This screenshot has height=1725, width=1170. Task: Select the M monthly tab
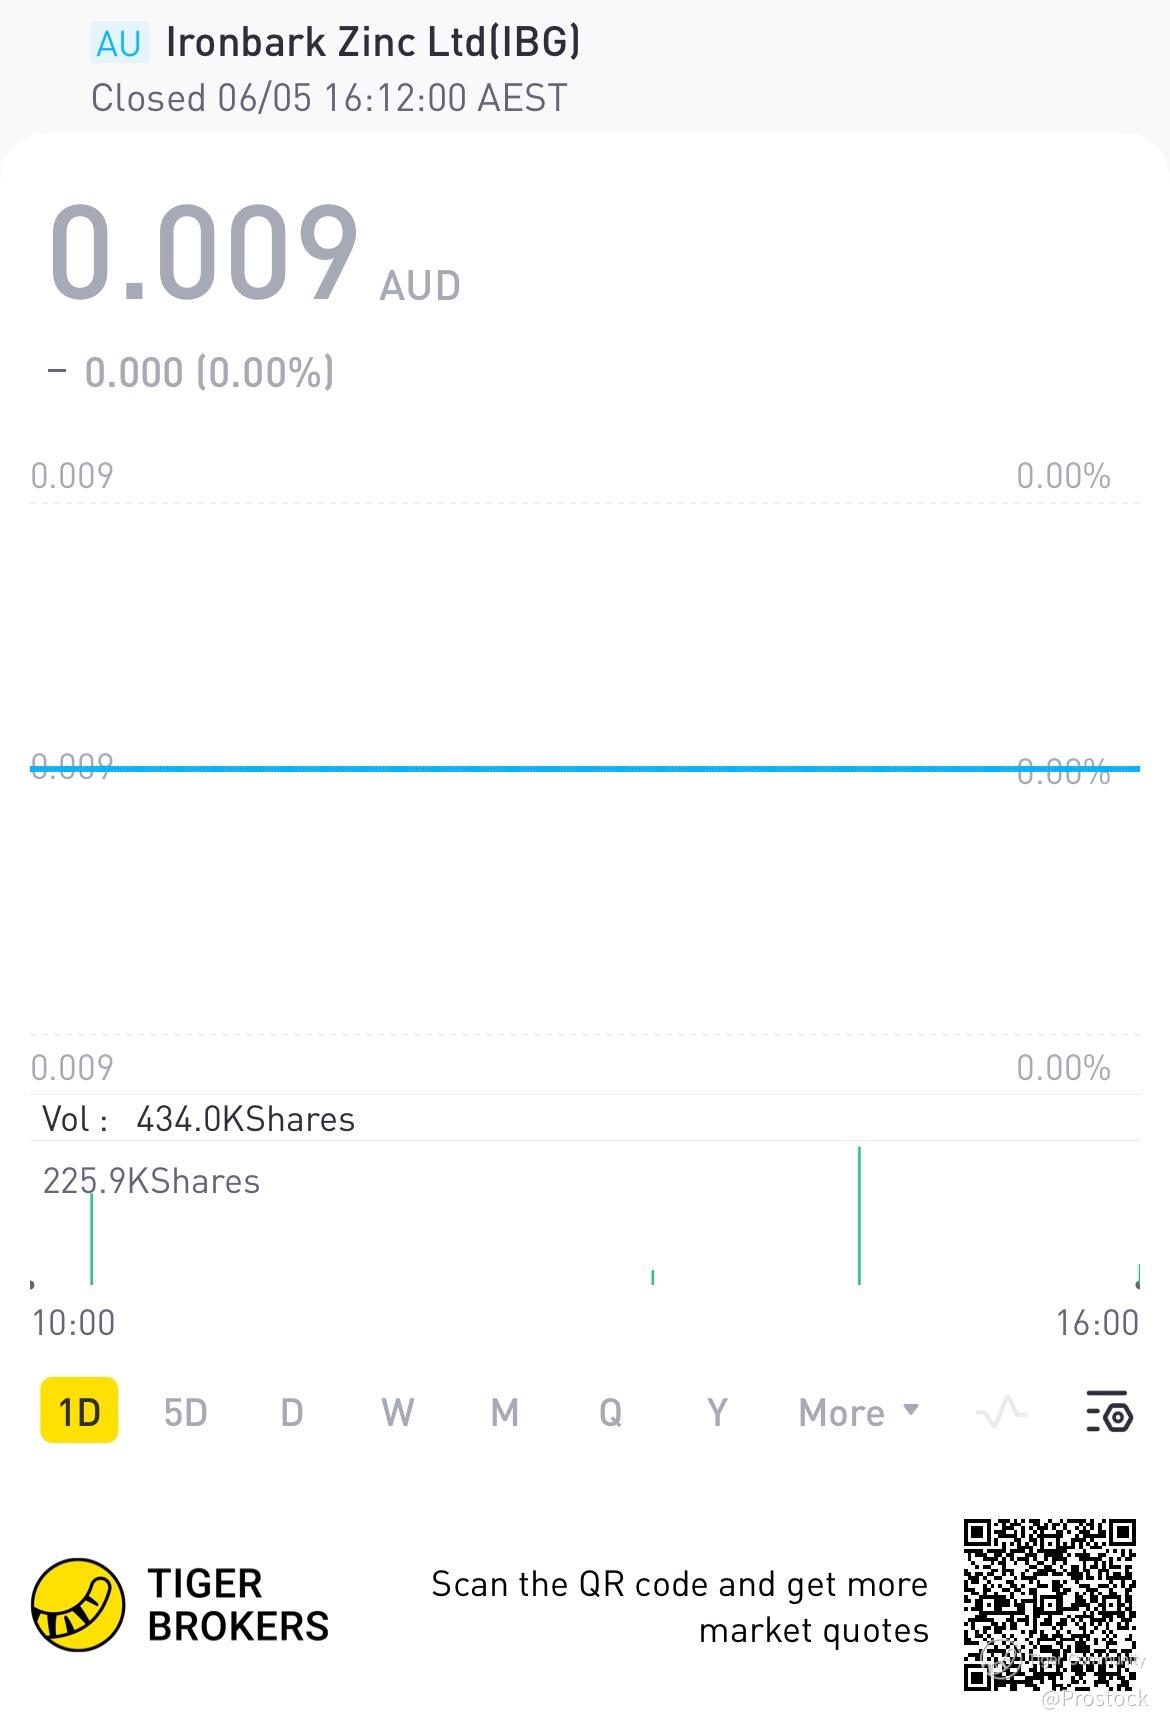pyautogui.click(x=504, y=1412)
